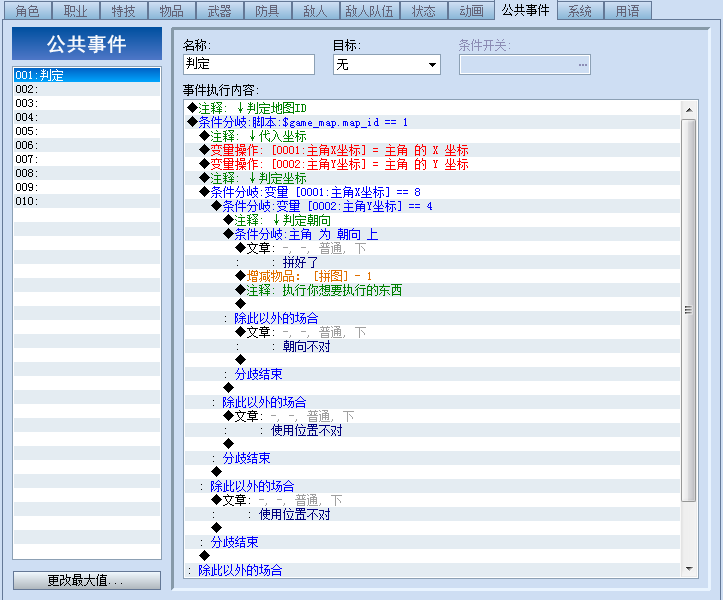Select 注释 执行你想要执行的东西 line
723x600 pixels.
coord(433,290)
